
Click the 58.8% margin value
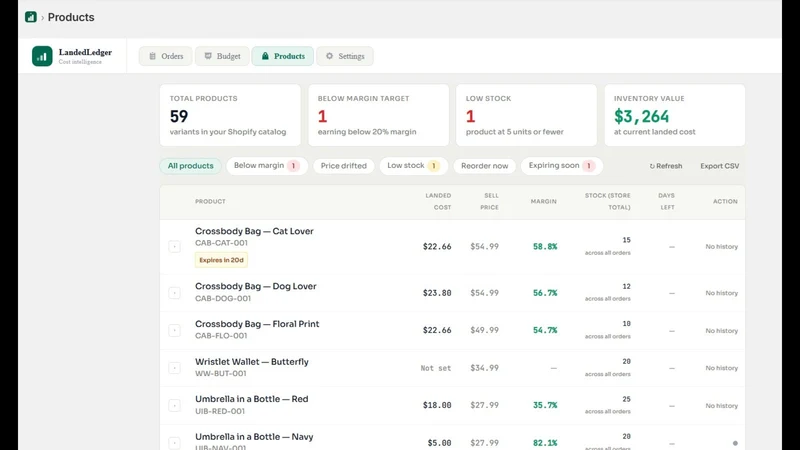[x=545, y=246]
